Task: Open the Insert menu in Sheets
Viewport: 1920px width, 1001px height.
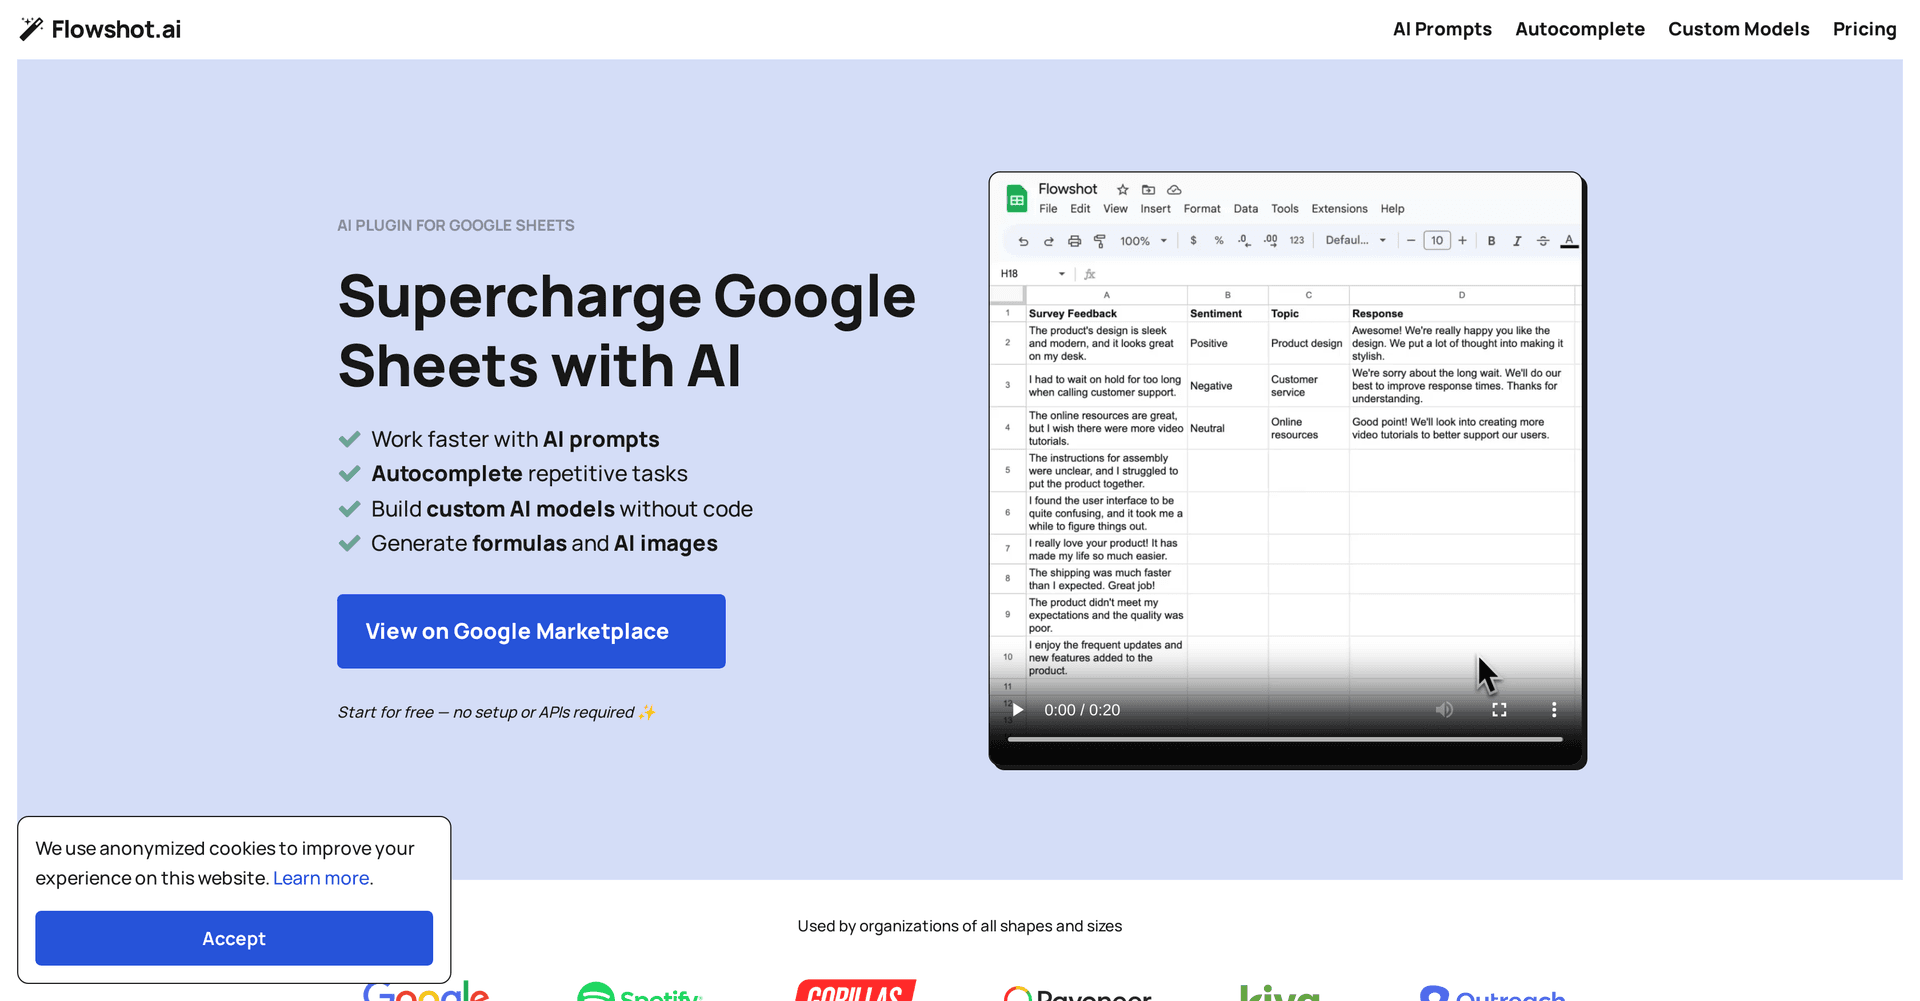Action: [1155, 209]
